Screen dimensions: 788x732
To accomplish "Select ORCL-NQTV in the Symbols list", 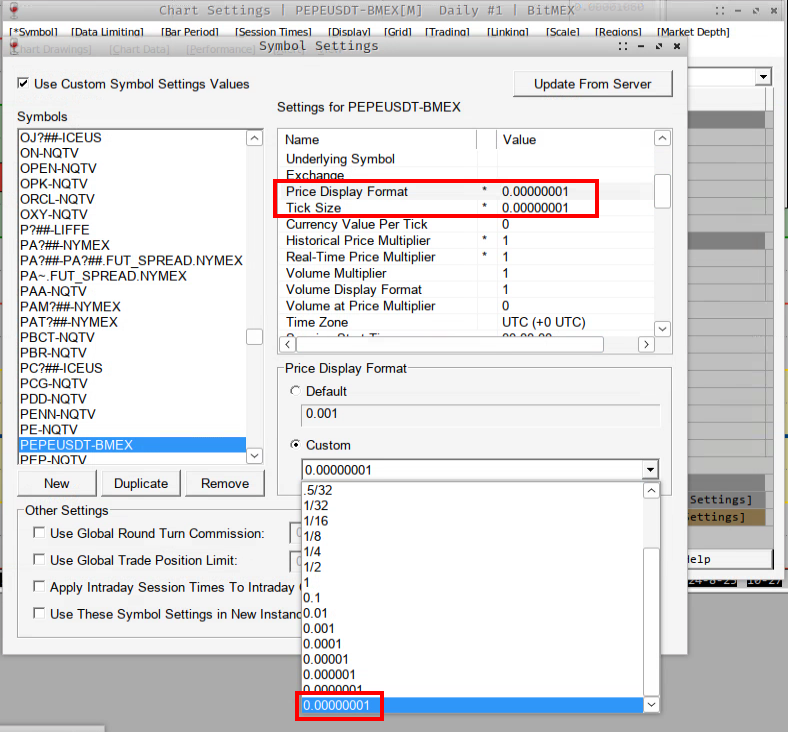I will point(132,199).
